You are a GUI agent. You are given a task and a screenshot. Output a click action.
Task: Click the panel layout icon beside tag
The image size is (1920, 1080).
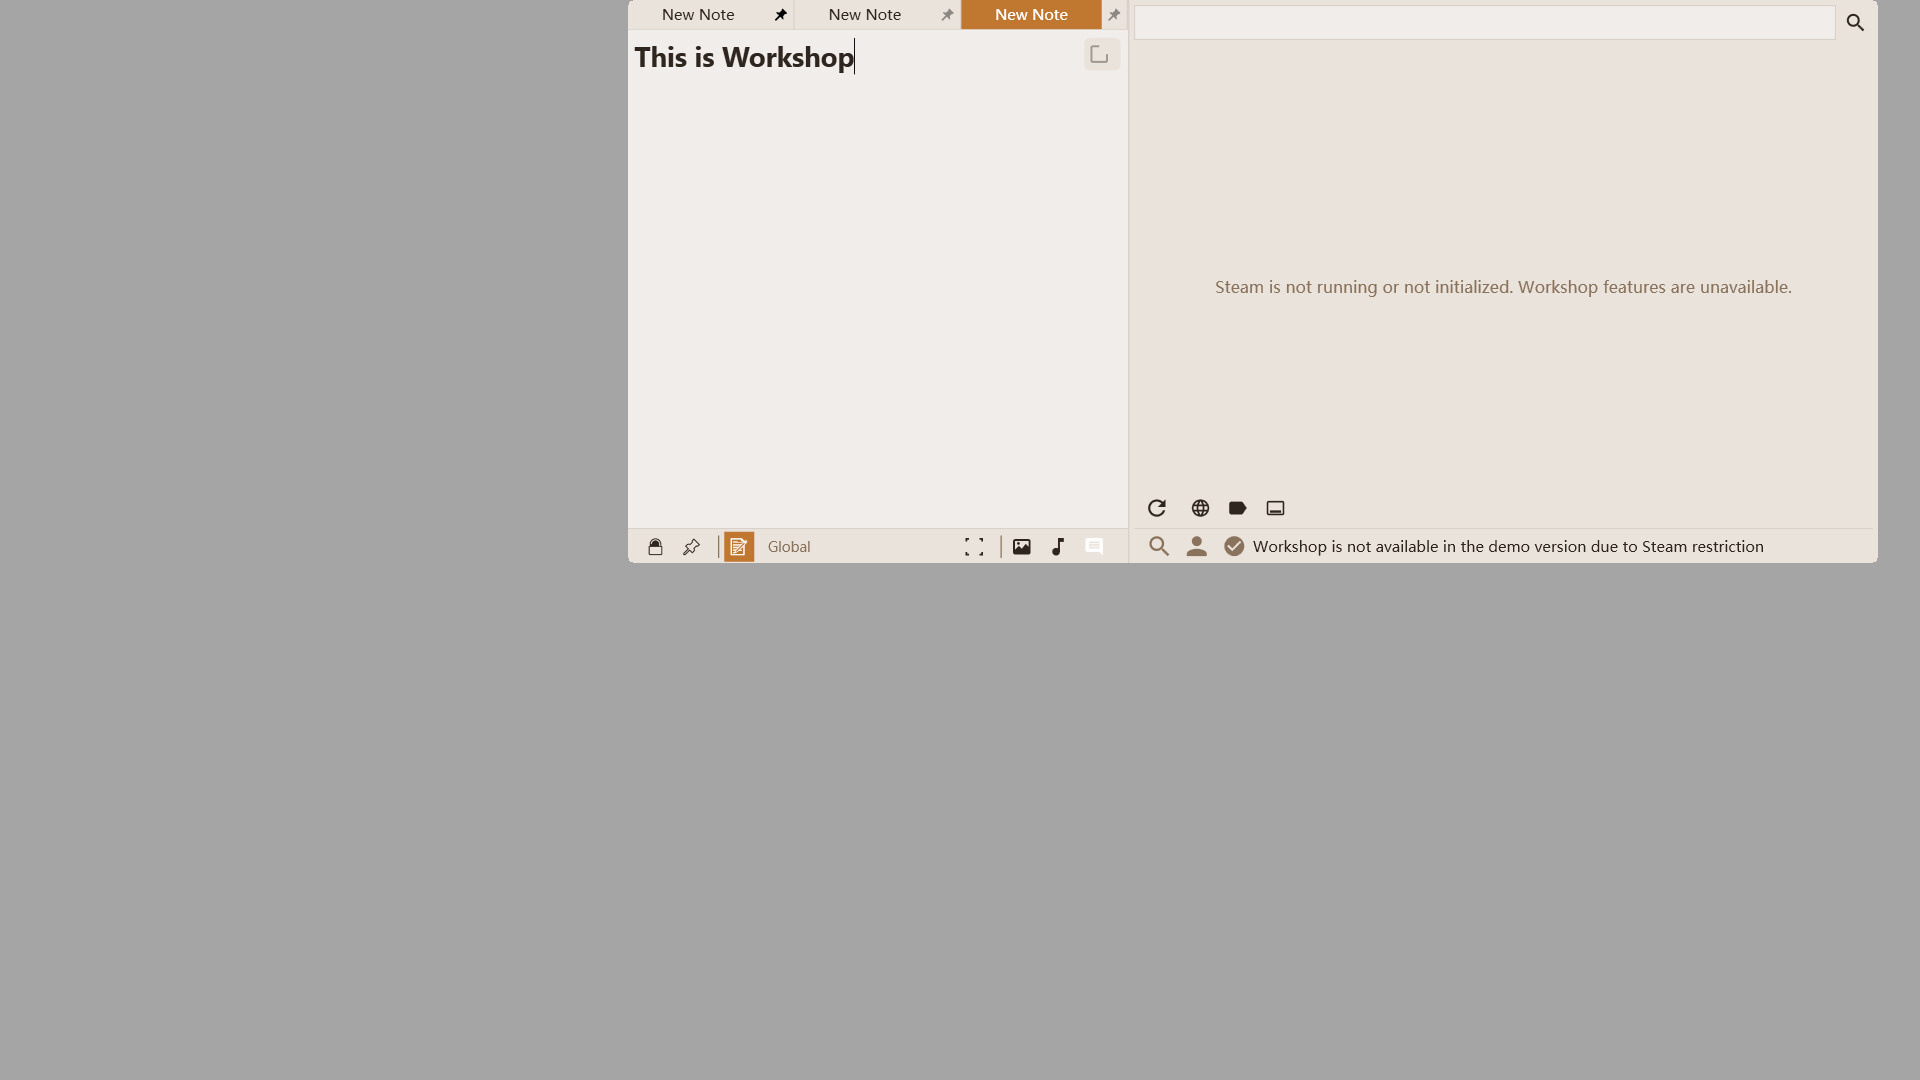[1275, 508]
